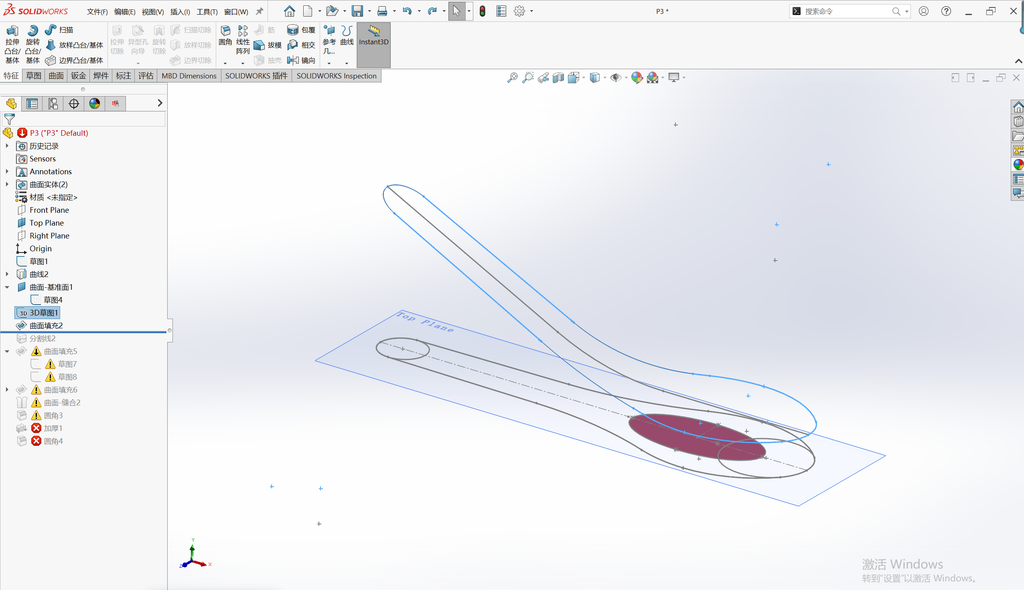Toggle the Hide/Show Items eye icon
Image resolution: width=1024 pixels, height=590 pixels.
coord(615,78)
